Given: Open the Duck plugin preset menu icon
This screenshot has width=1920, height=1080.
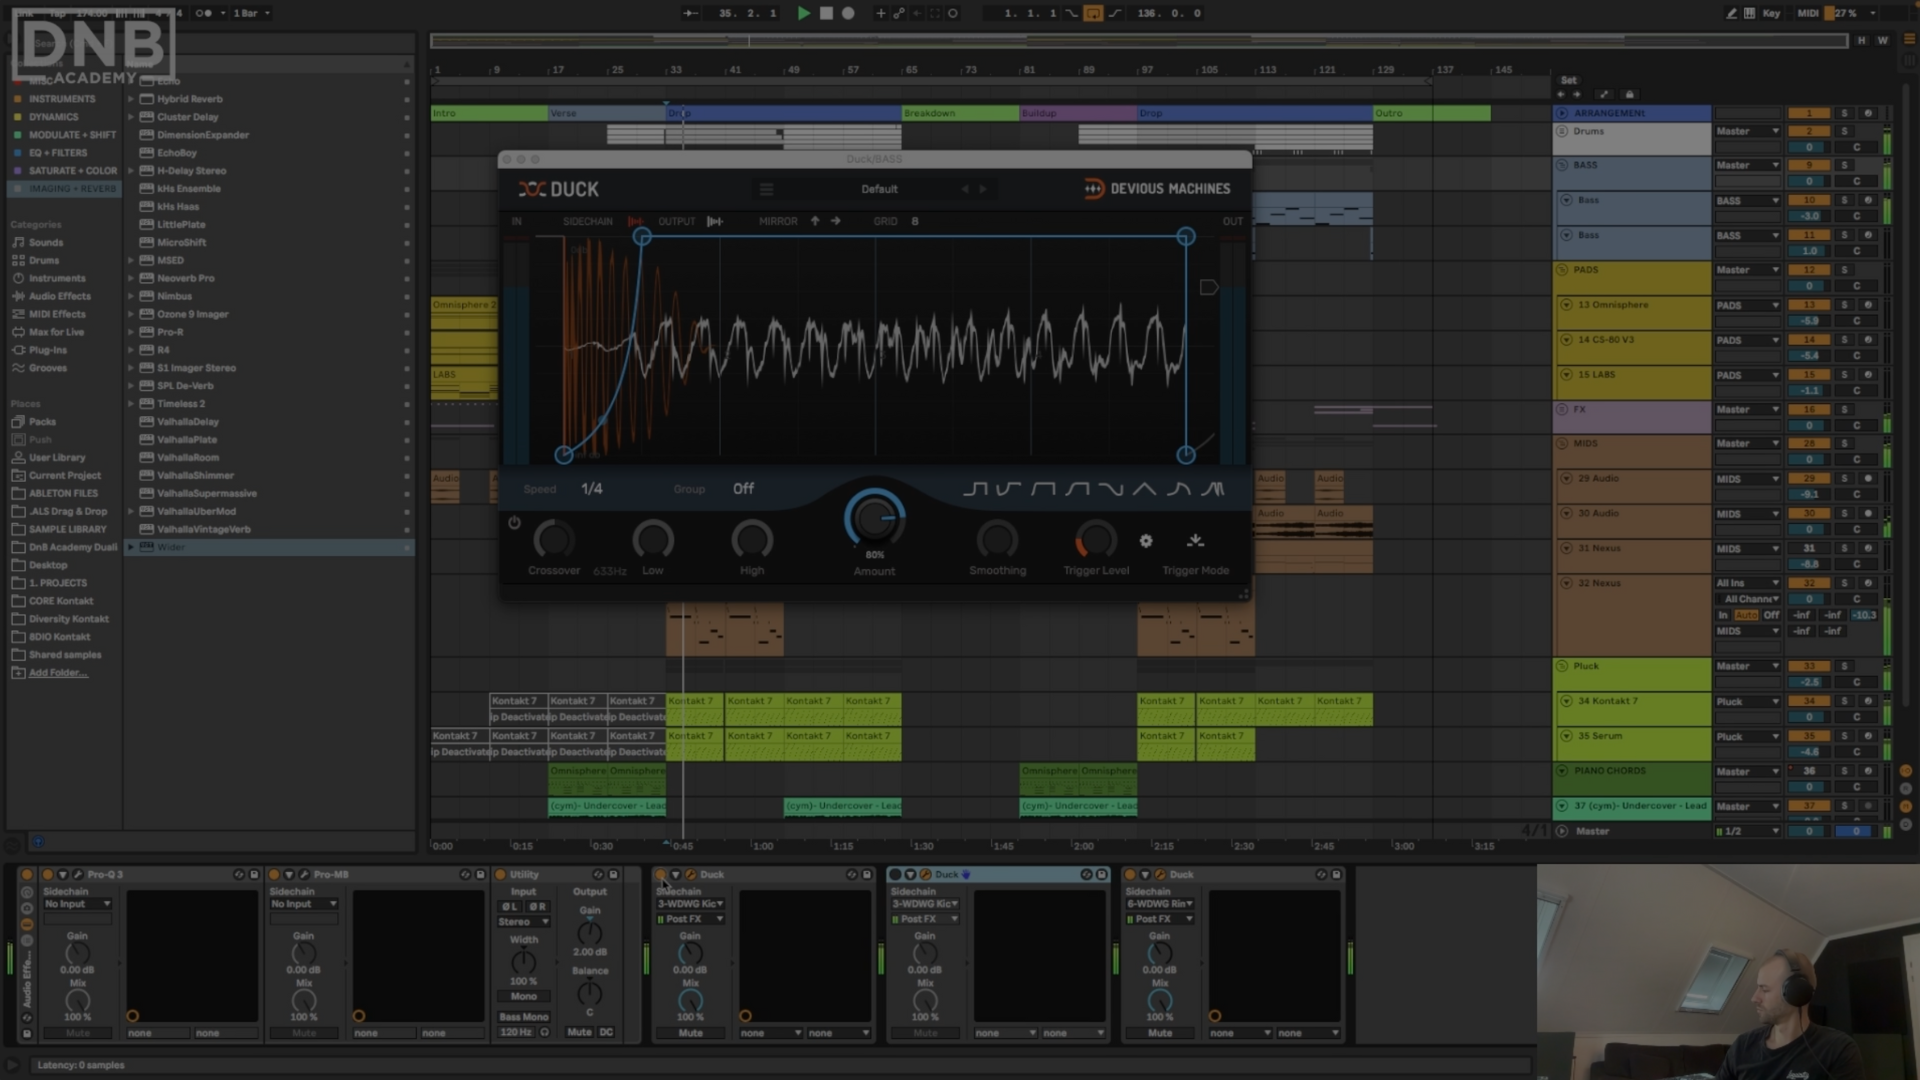Looking at the screenshot, I should [766, 189].
